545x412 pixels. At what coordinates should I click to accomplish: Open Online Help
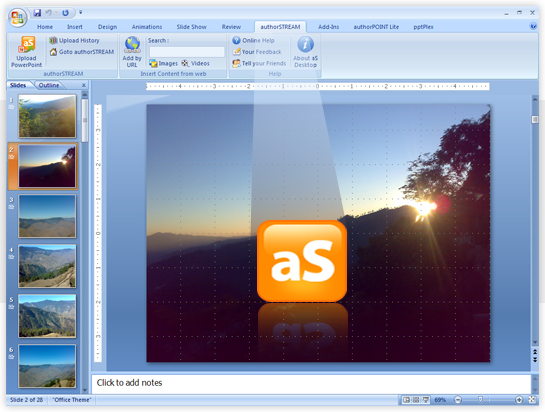(x=253, y=41)
